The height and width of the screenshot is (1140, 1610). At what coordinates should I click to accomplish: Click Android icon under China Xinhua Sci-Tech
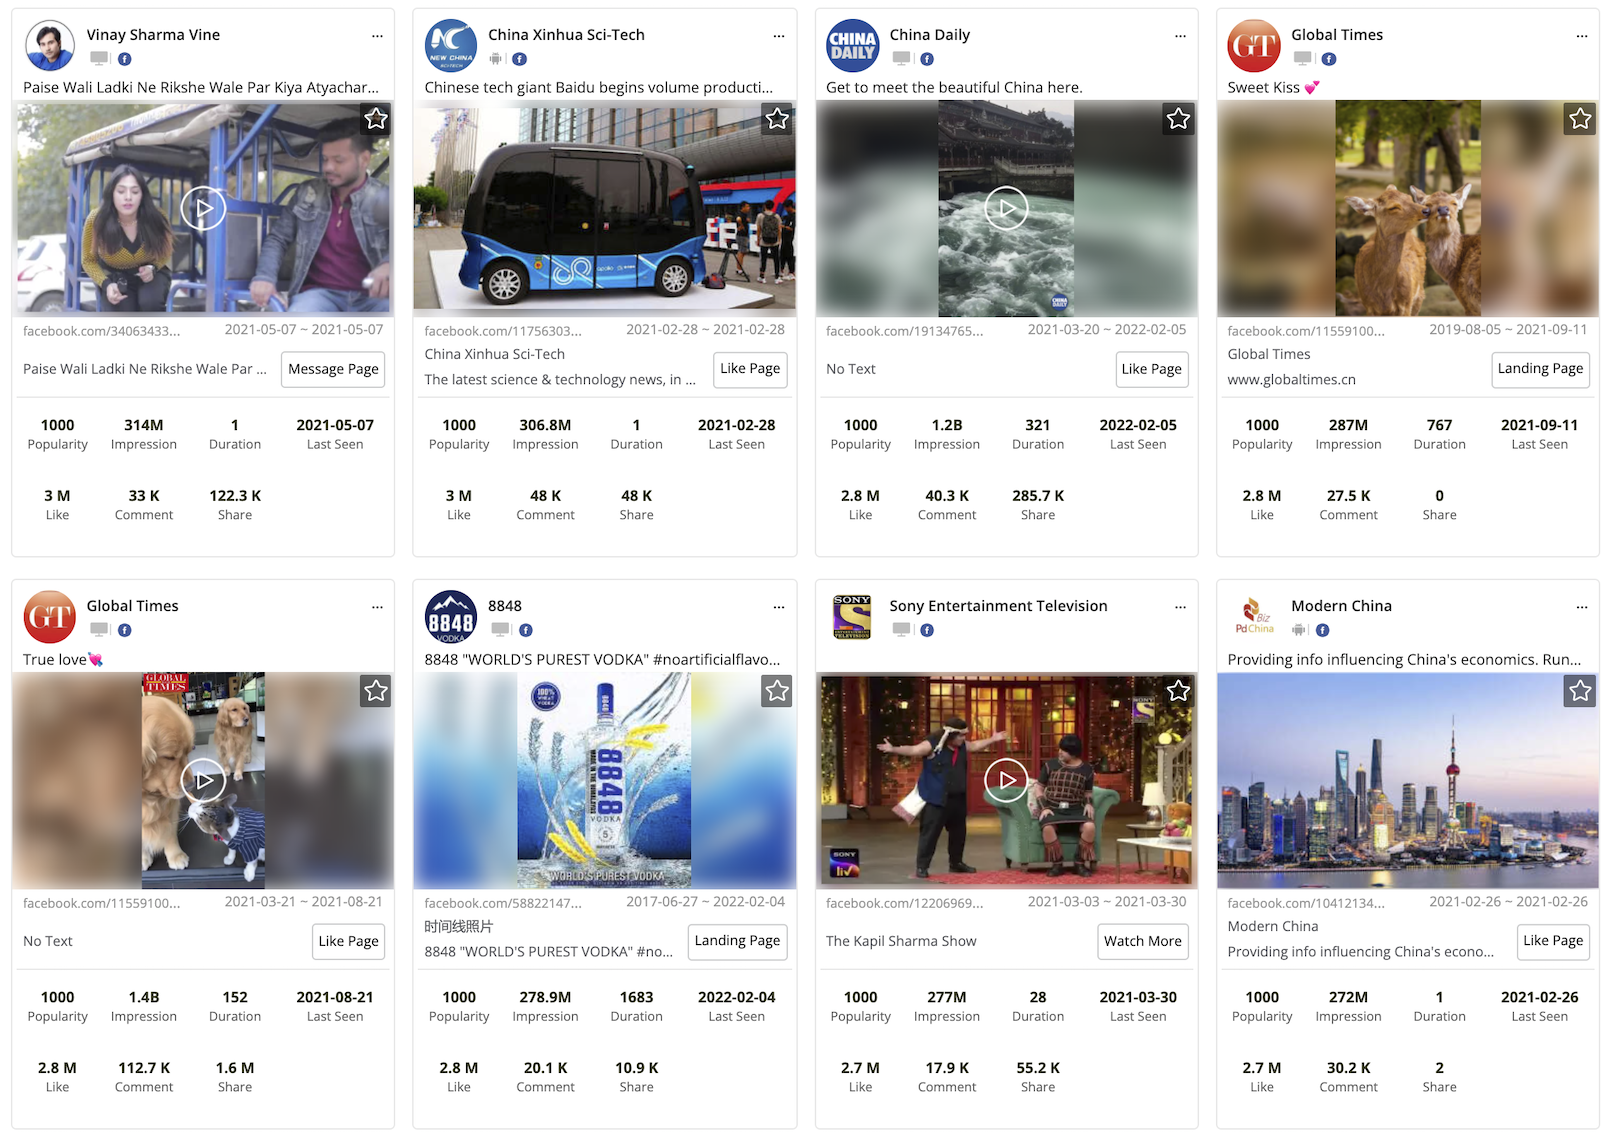(x=496, y=59)
